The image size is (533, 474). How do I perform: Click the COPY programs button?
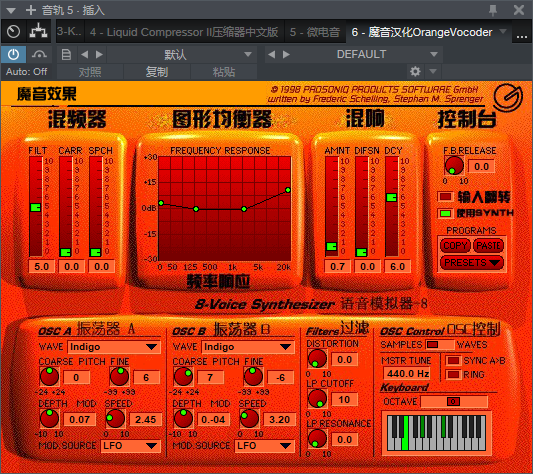tap(455, 246)
